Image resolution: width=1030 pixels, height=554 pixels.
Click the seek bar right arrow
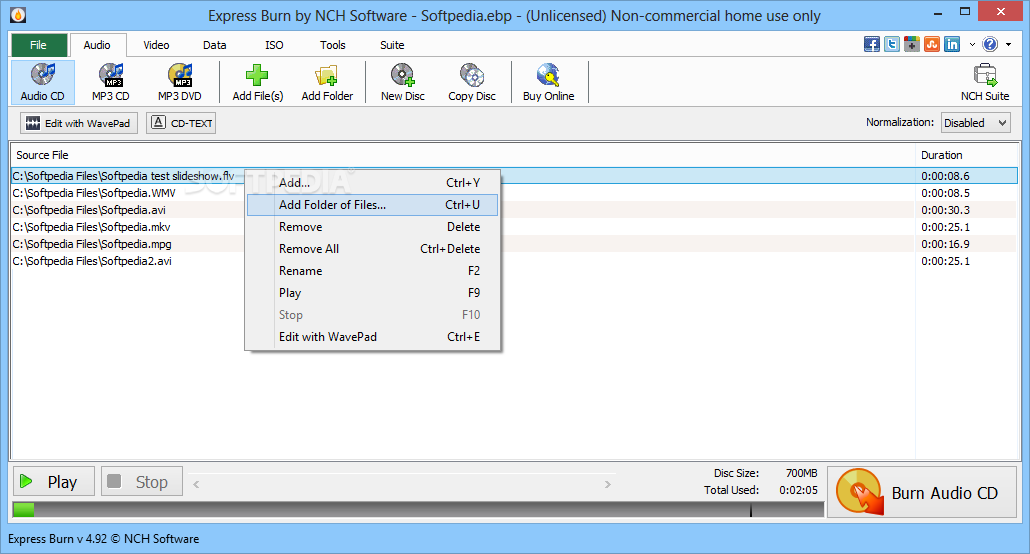coord(608,484)
